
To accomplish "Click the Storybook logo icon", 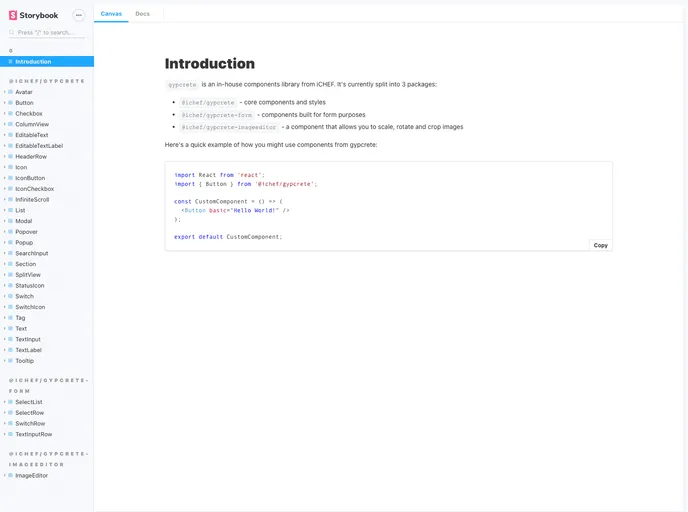I will [x=13, y=15].
